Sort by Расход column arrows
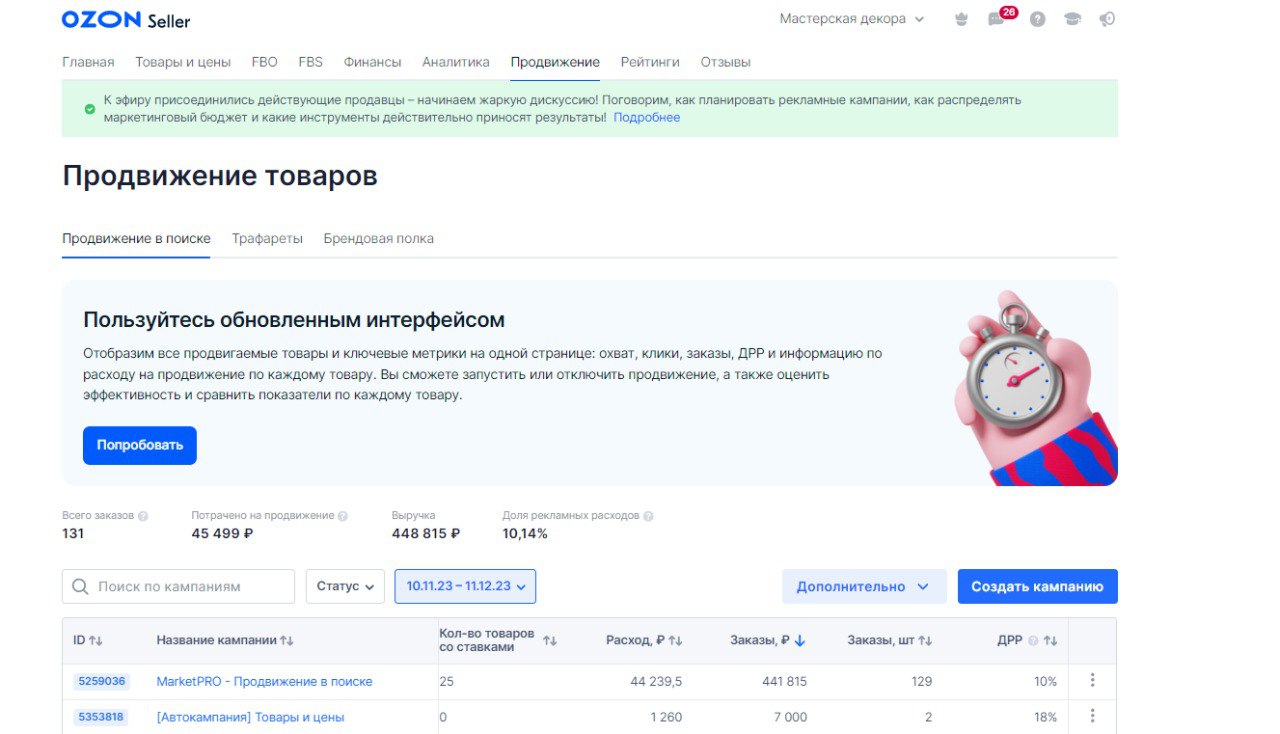 [x=676, y=640]
